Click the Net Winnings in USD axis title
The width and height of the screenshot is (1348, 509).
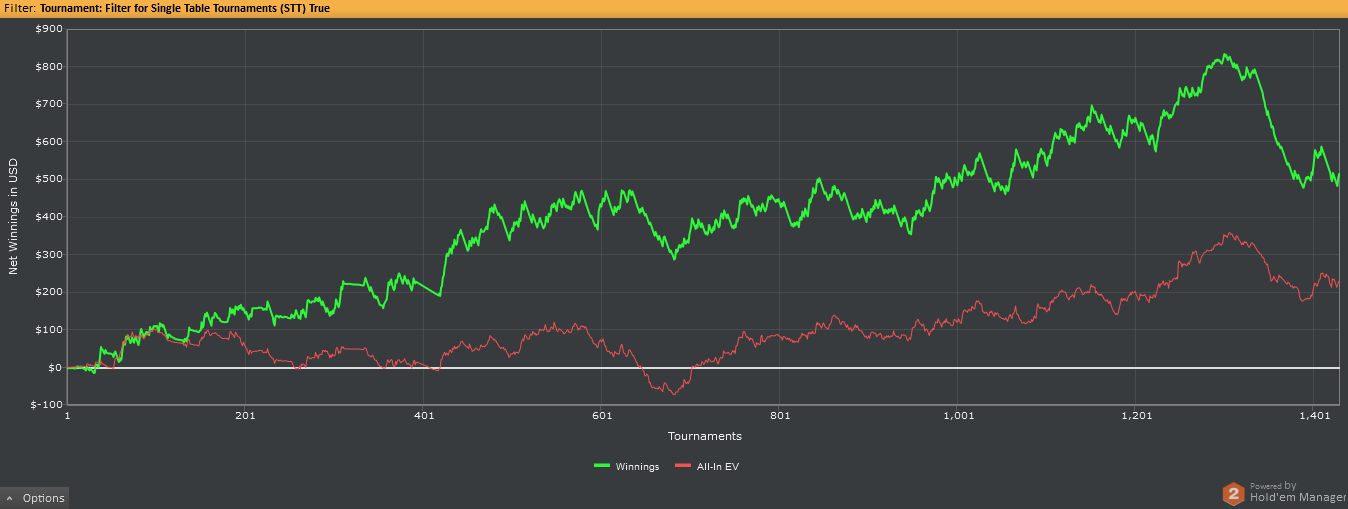click(14, 217)
